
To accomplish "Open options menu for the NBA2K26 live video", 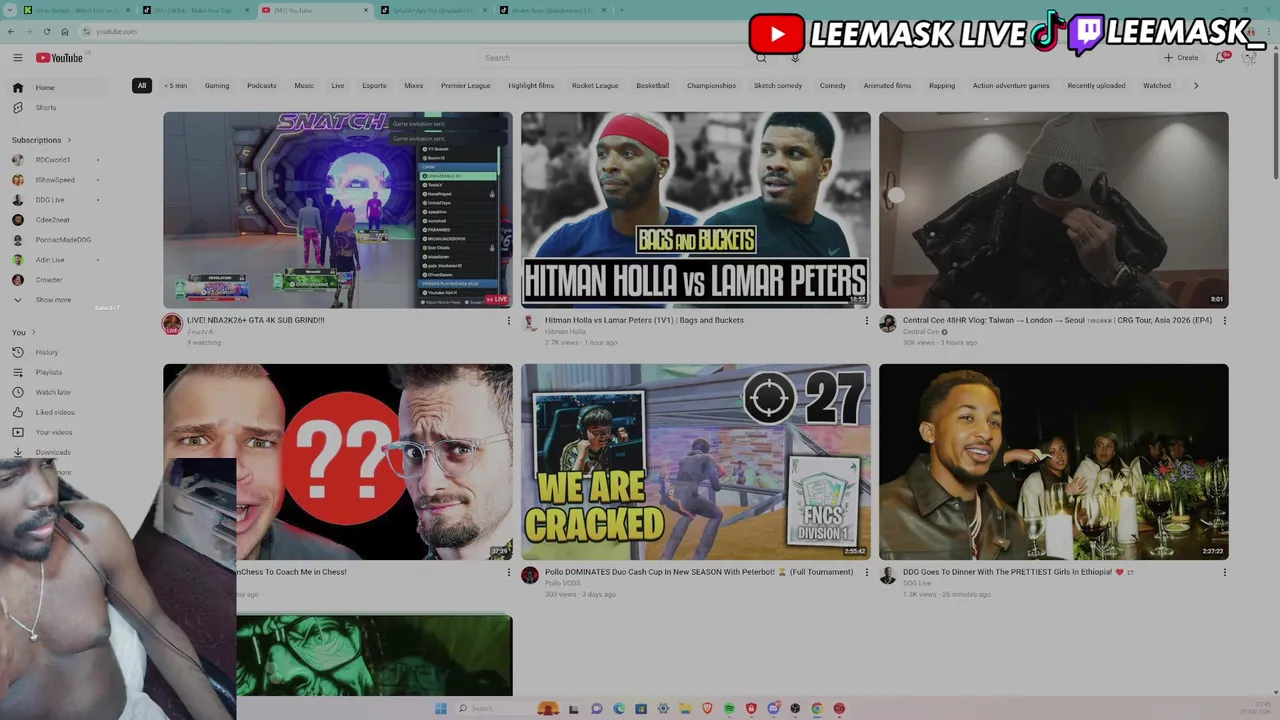I will pyautogui.click(x=508, y=321).
